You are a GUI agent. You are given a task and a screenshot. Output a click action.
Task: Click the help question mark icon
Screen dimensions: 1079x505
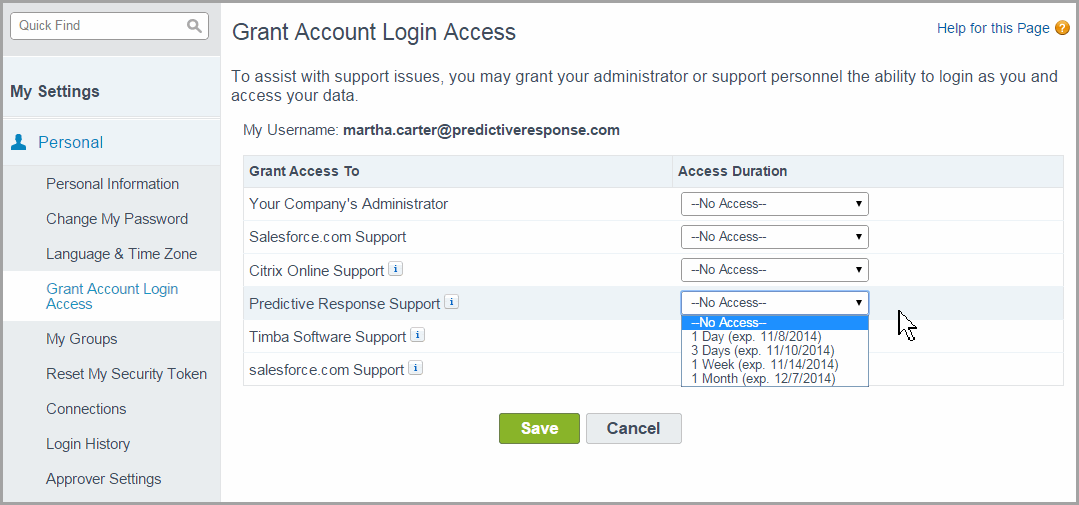(x=1062, y=28)
